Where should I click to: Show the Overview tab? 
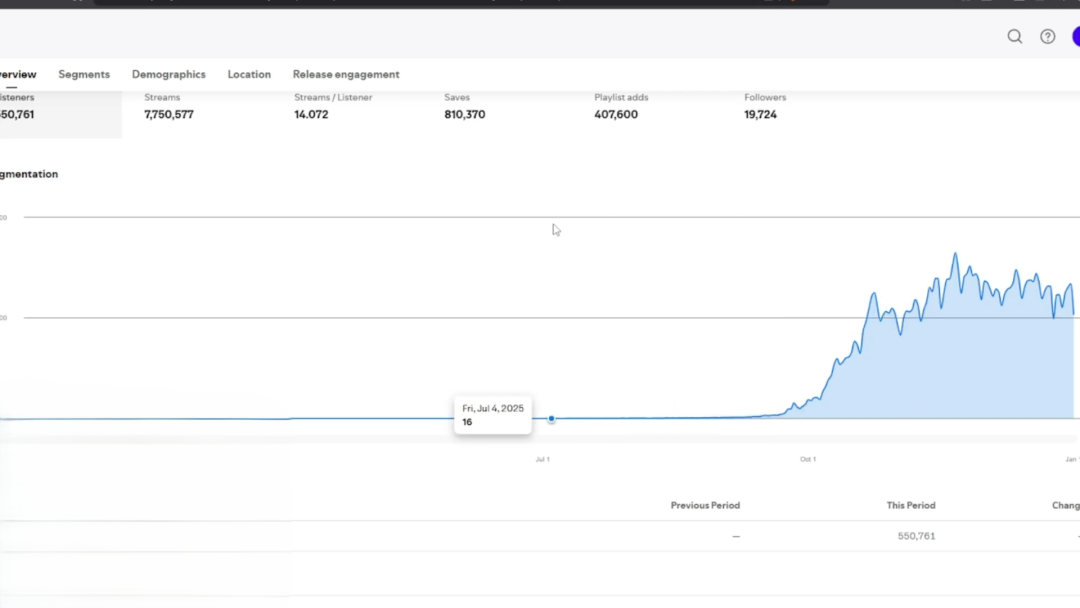click(x=18, y=75)
